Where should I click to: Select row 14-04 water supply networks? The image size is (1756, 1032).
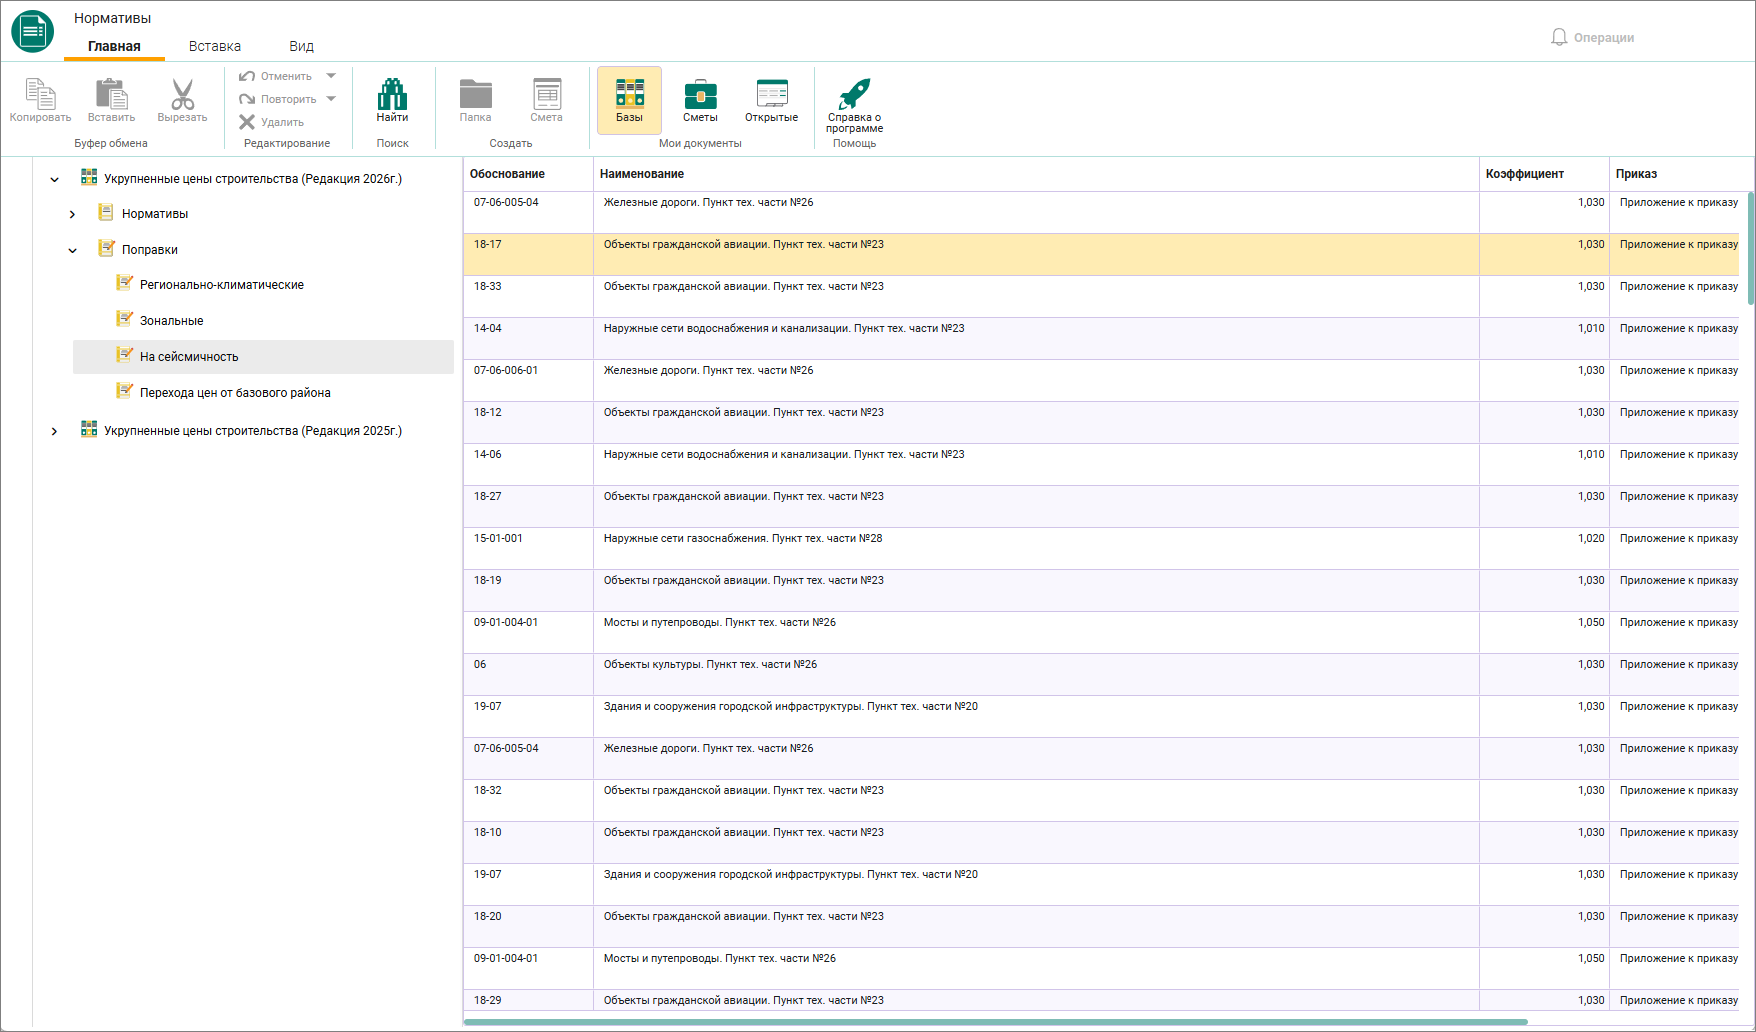click(1101, 338)
